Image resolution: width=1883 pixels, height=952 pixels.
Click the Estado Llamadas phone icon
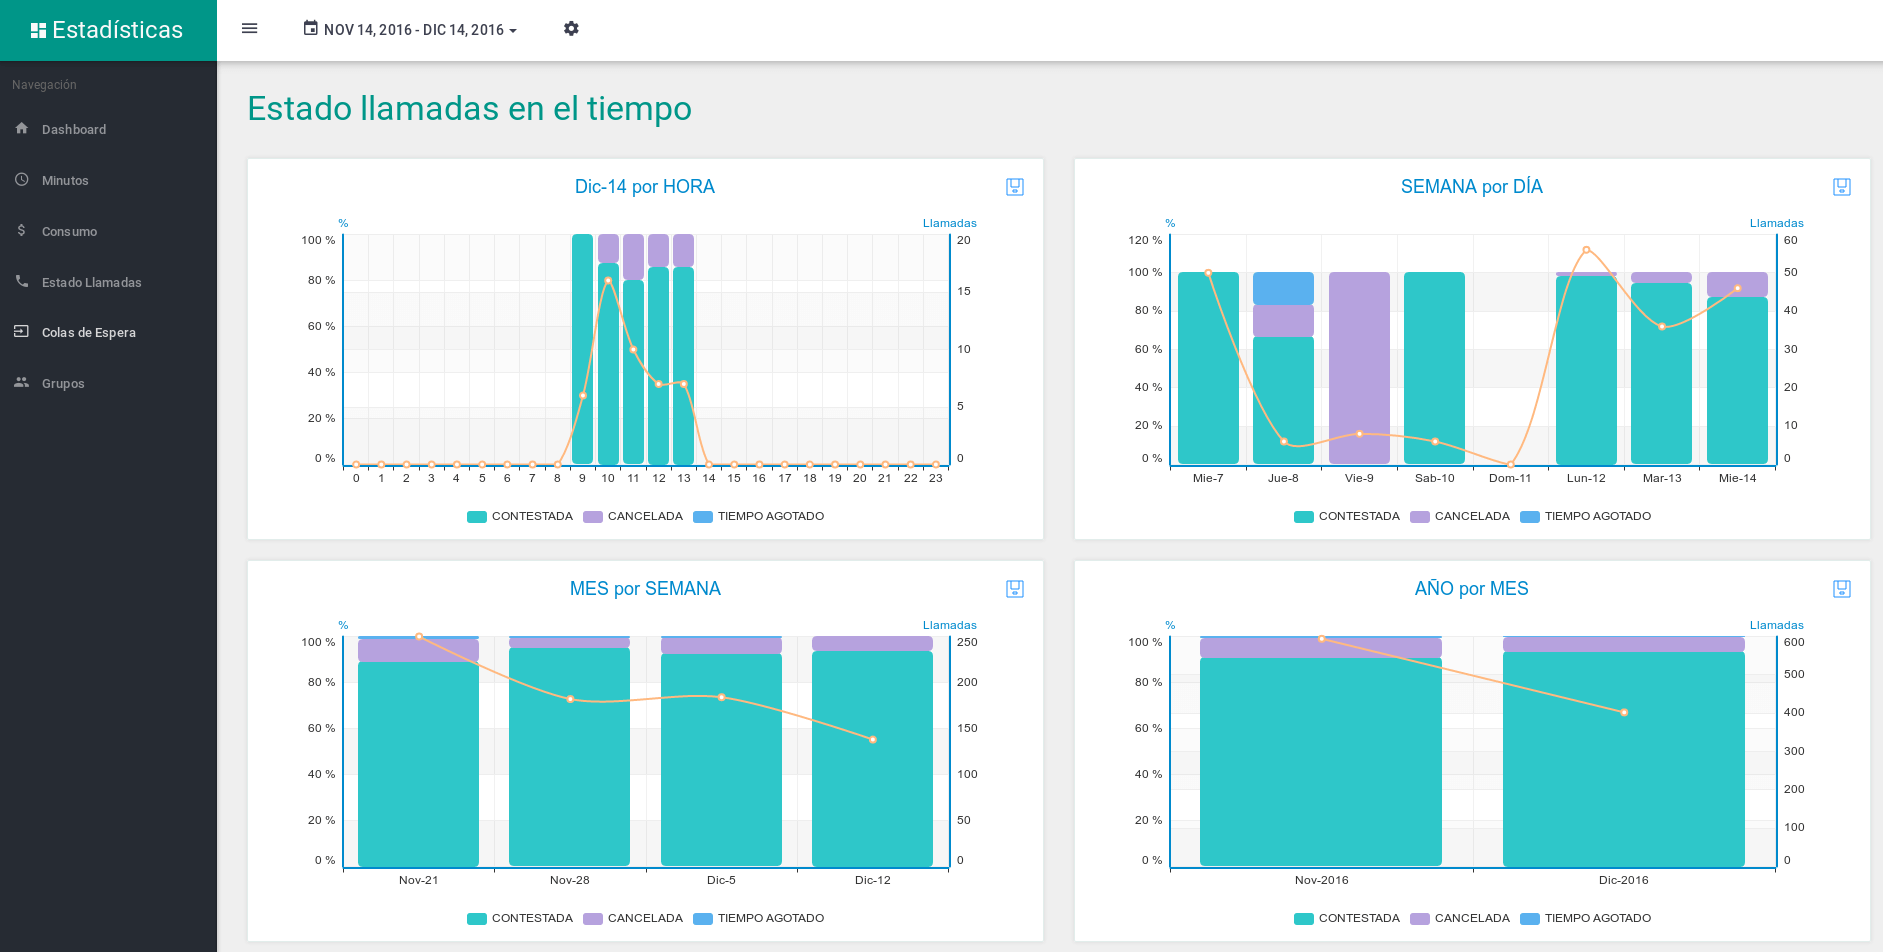[22, 281]
